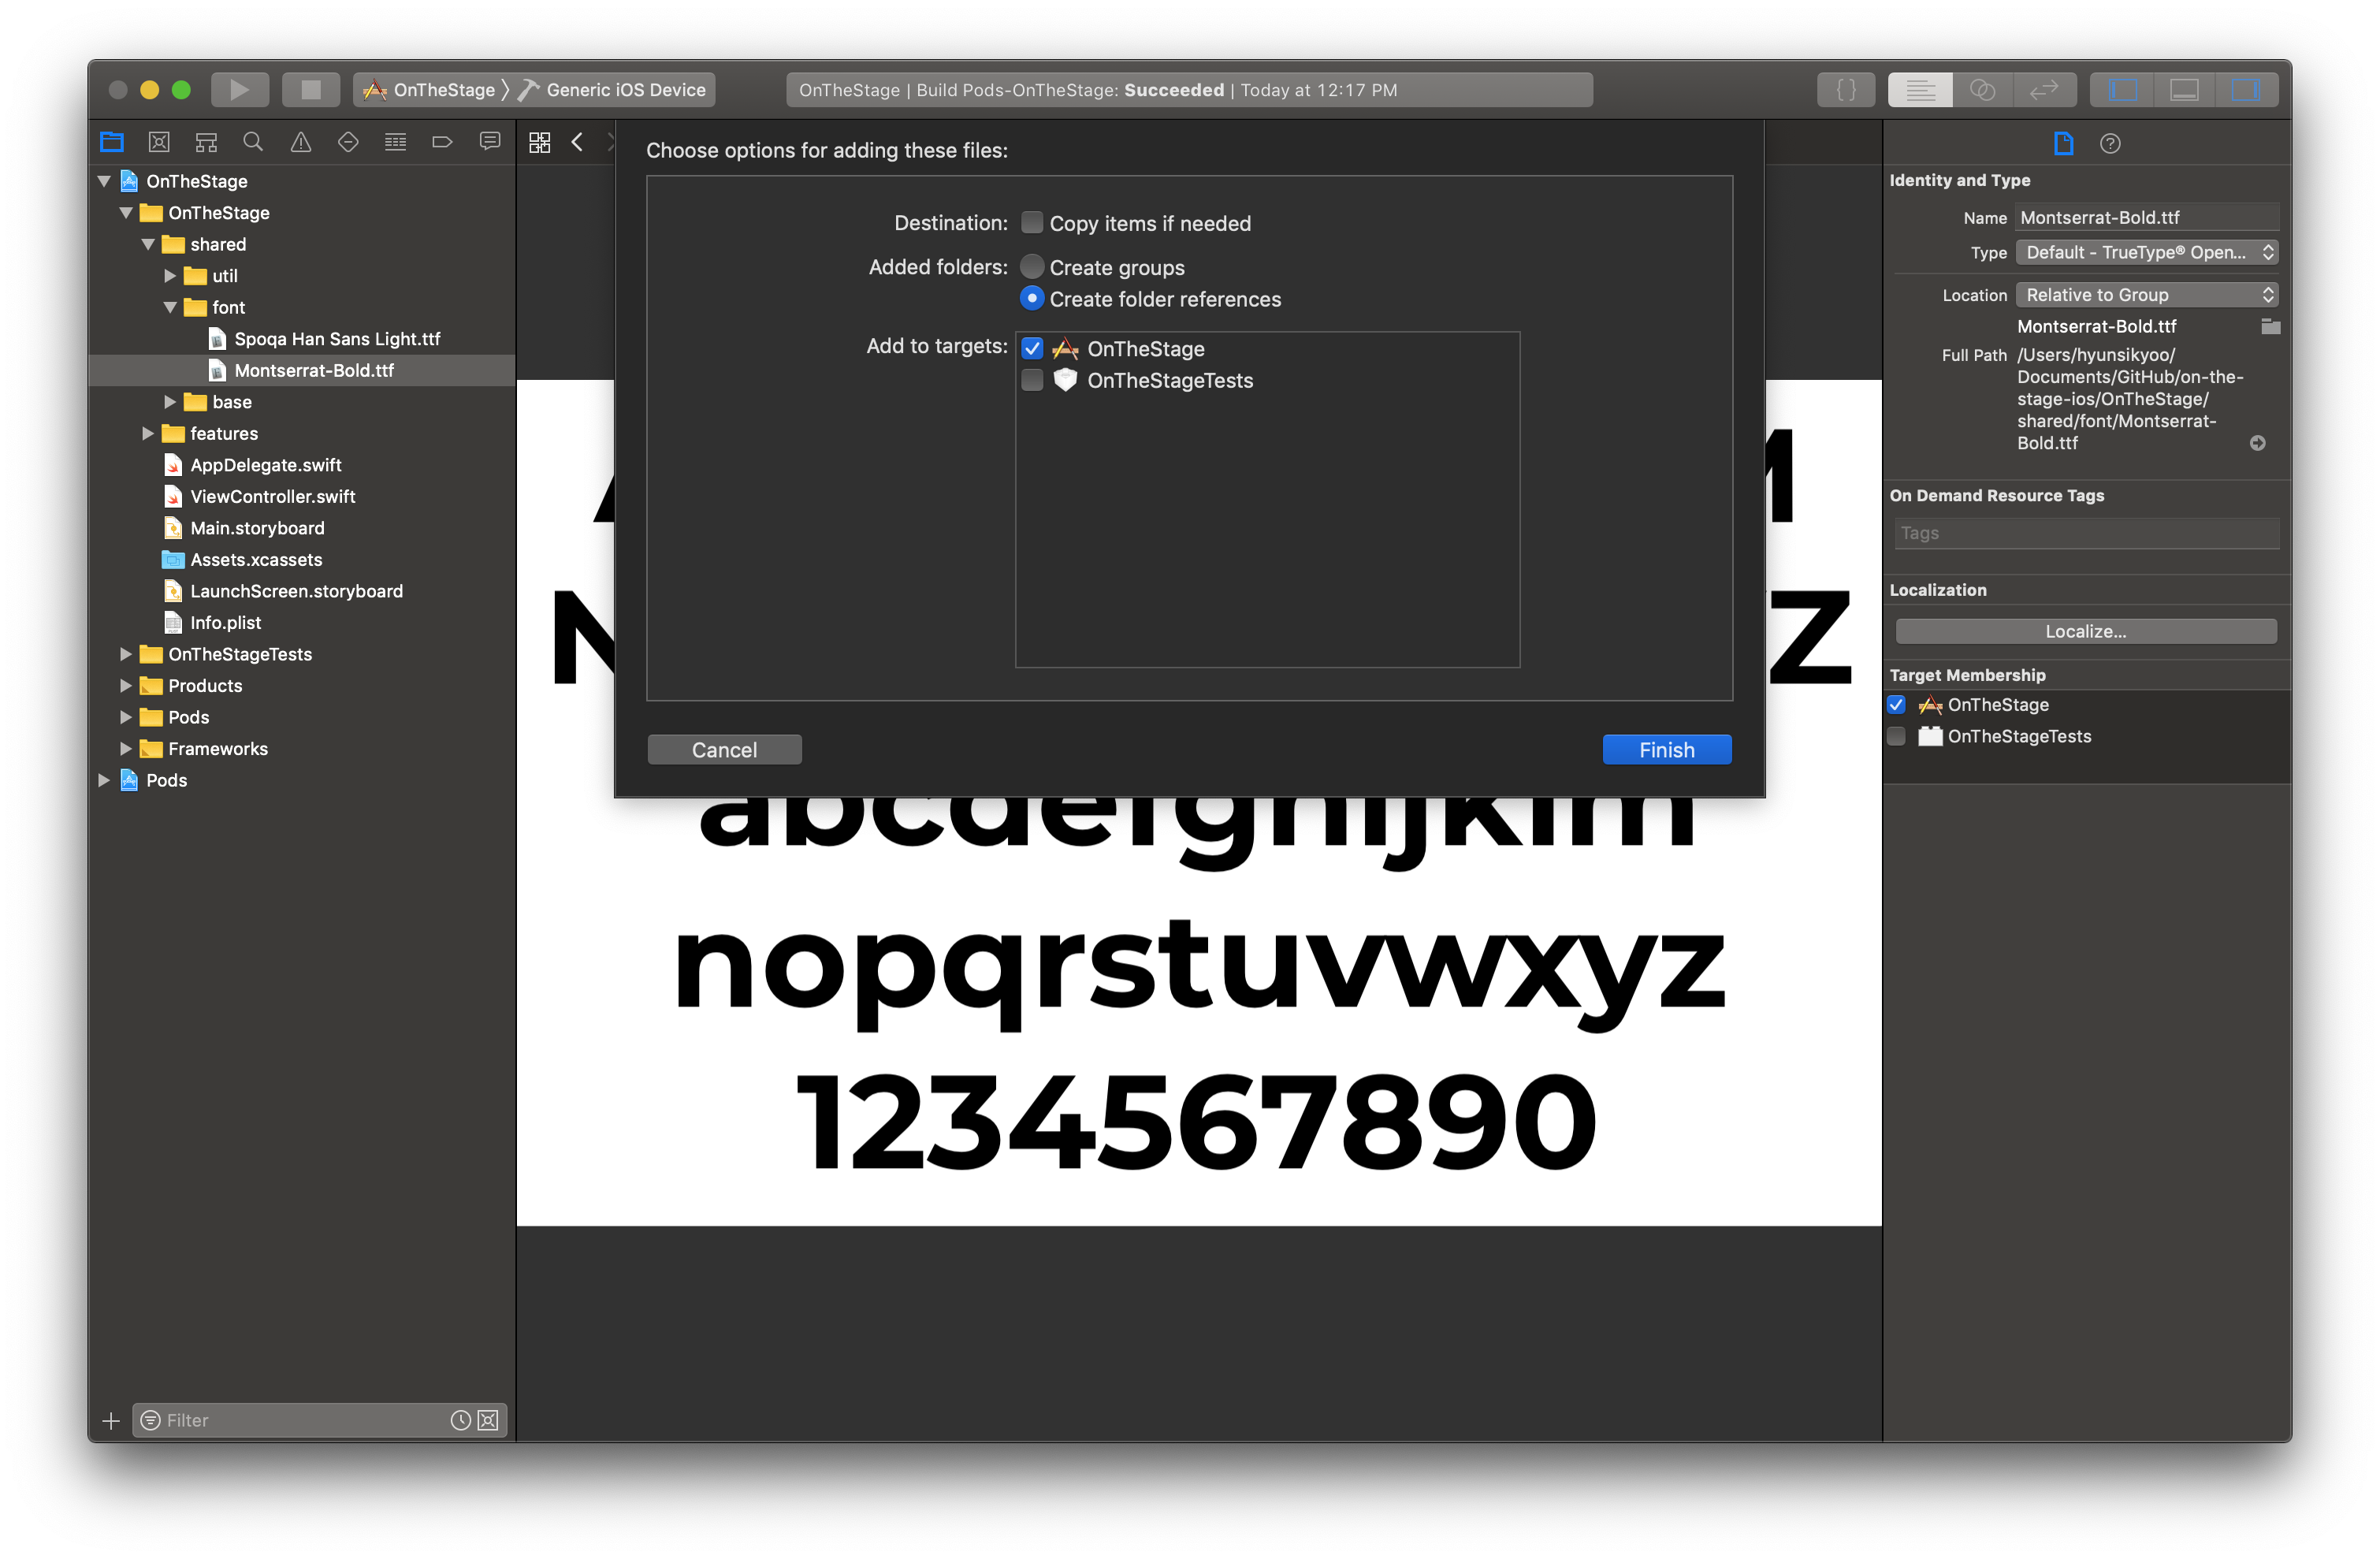
Task: Open Quick Help inspector icon
Action: click(2110, 144)
